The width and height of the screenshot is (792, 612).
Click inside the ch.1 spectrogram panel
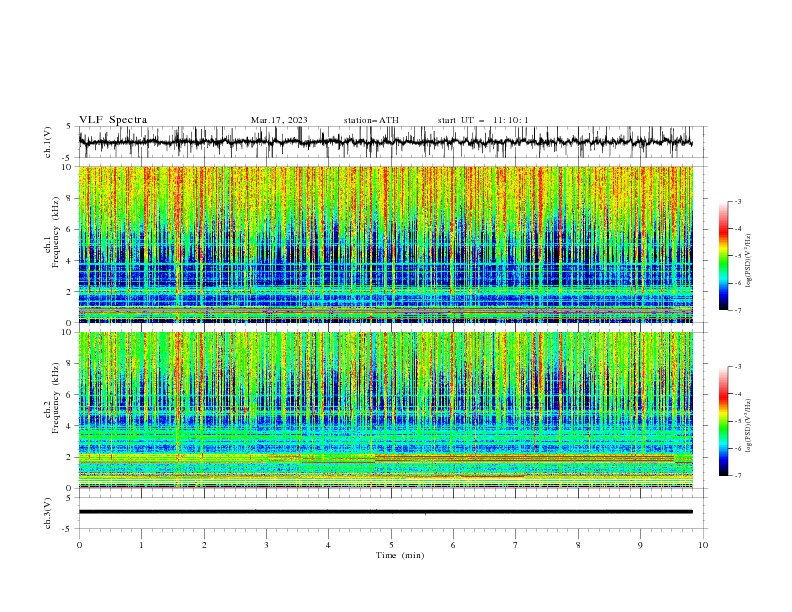pyautogui.click(x=385, y=244)
